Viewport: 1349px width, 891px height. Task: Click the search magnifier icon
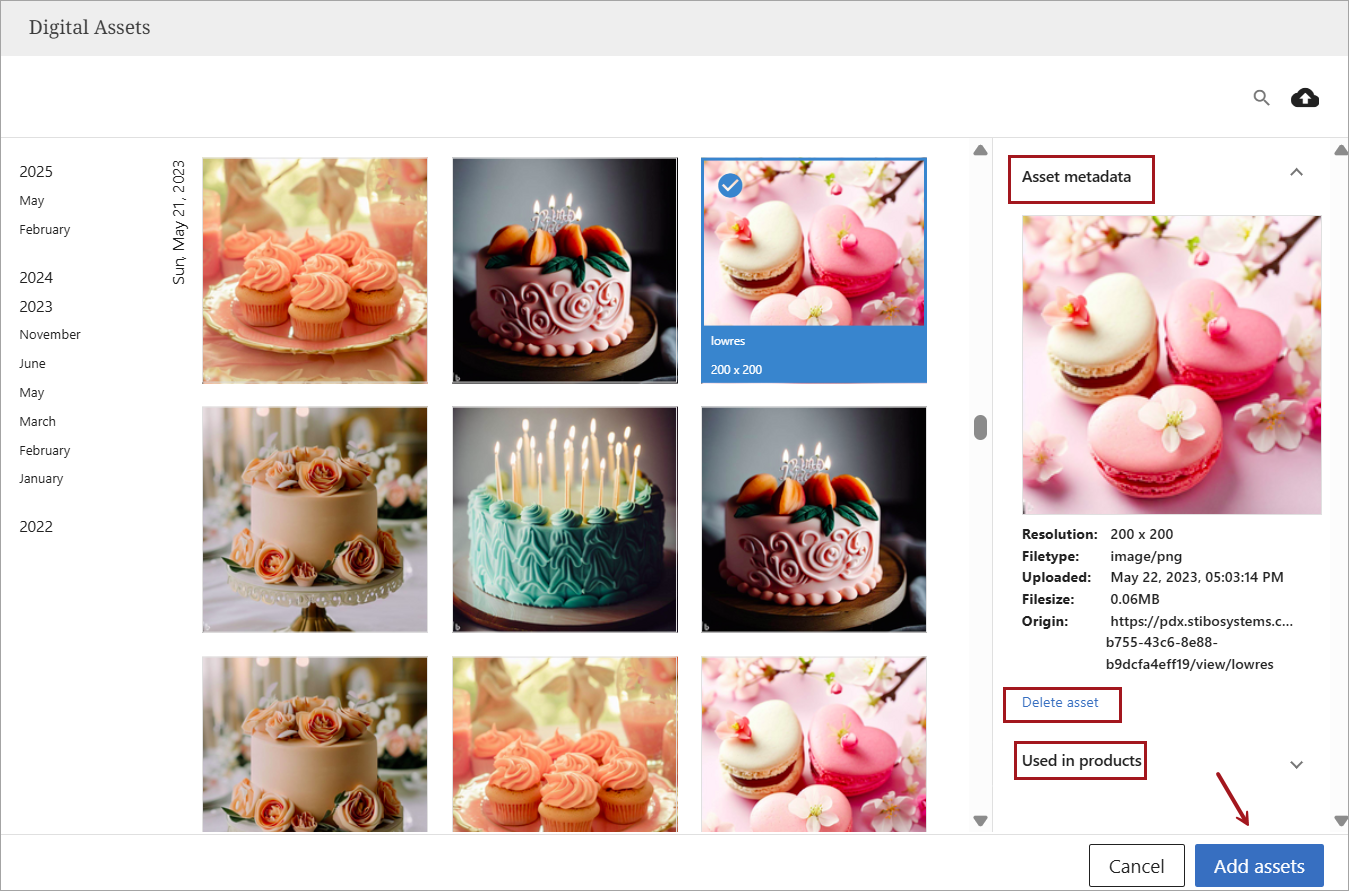point(1261,97)
